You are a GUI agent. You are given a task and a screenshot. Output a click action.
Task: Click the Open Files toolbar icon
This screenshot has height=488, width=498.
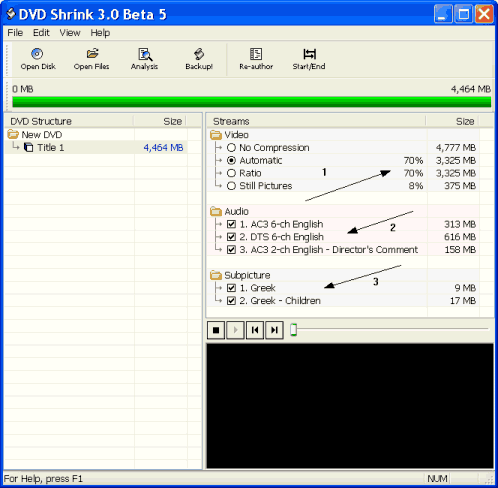click(92, 59)
